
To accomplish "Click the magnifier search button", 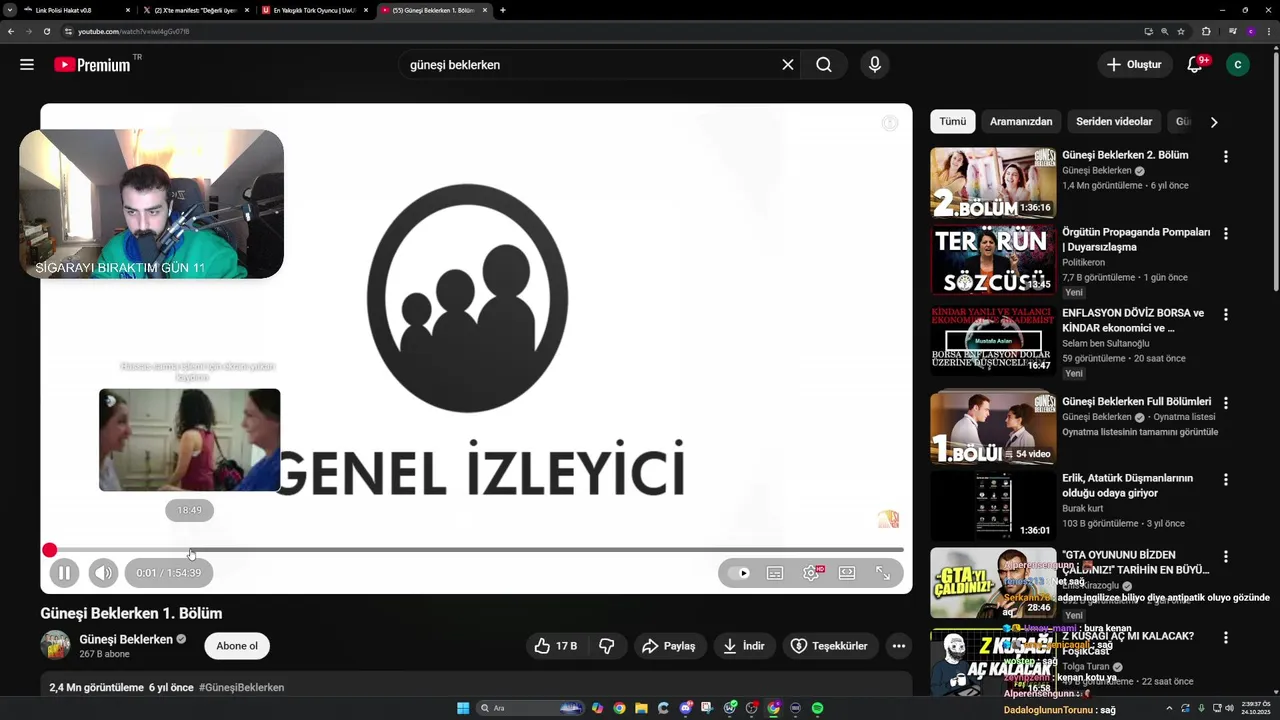I will point(823,65).
